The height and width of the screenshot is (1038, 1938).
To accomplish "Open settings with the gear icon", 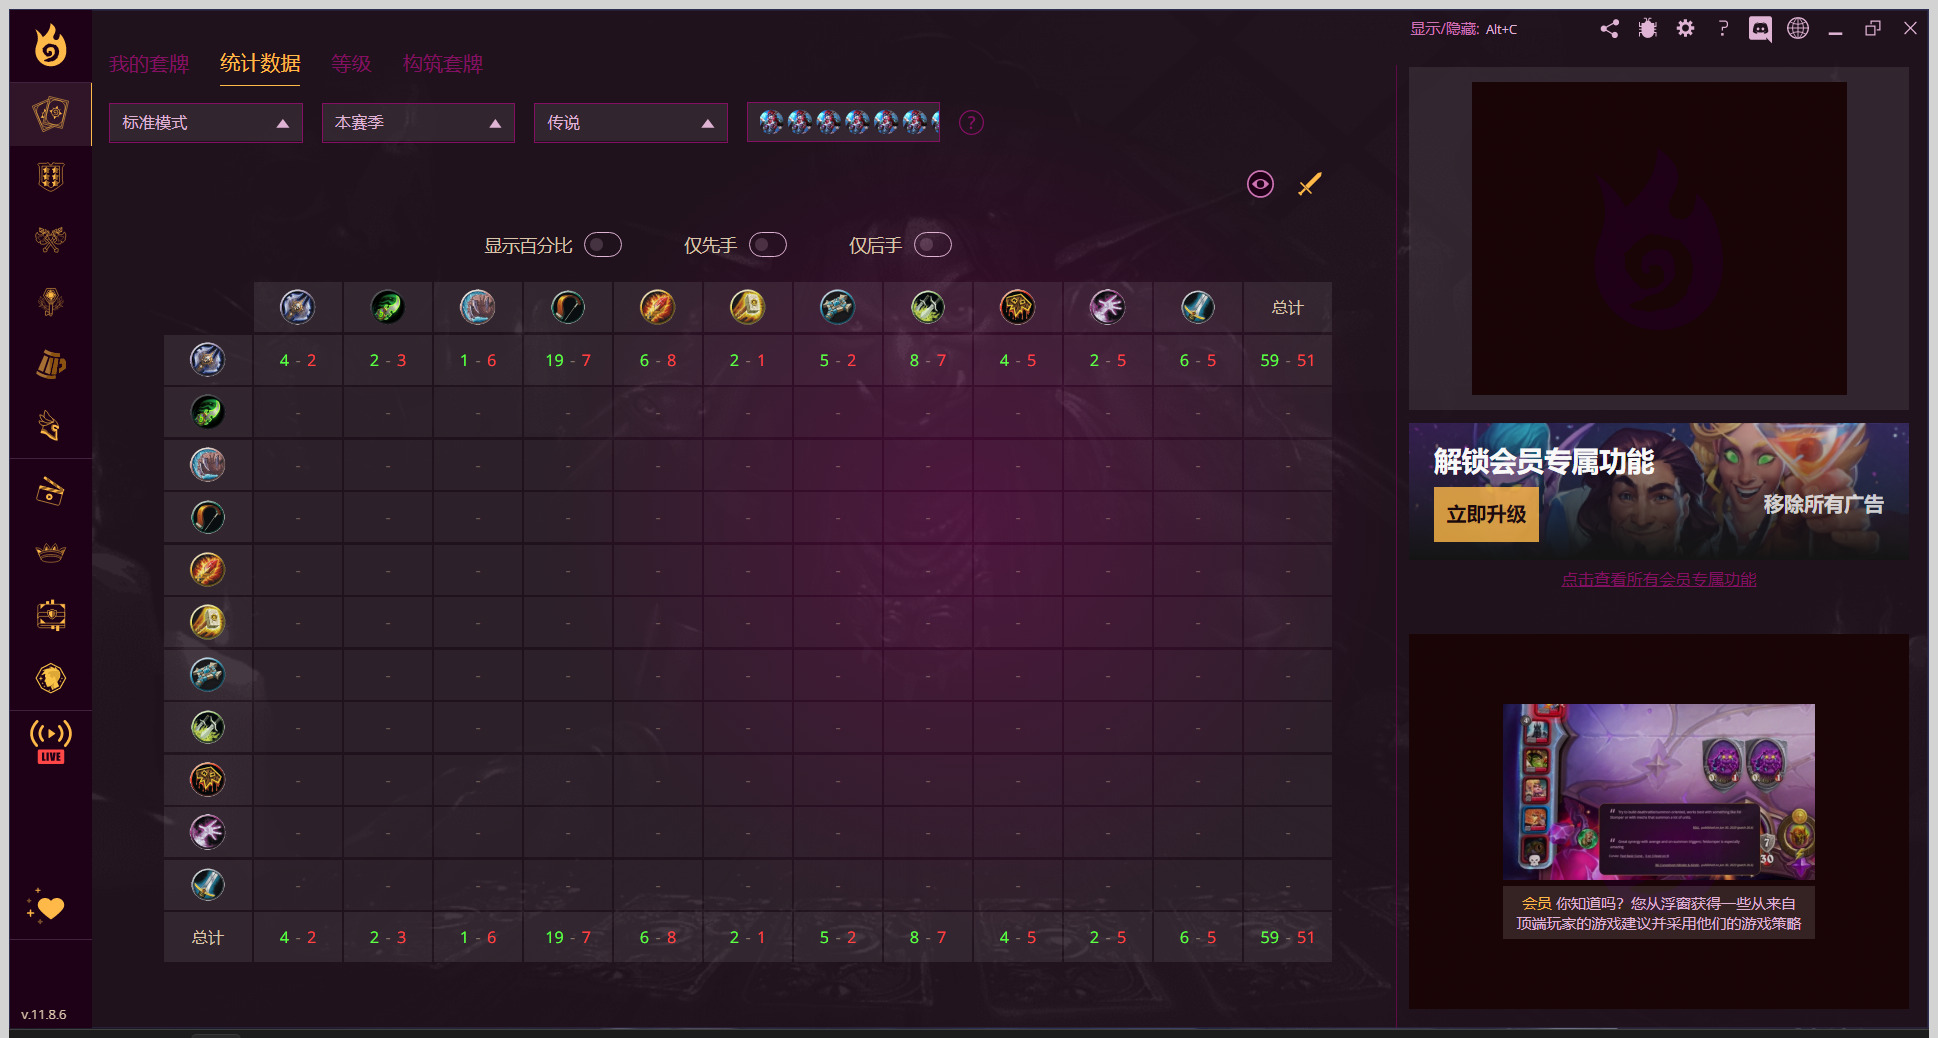I will pyautogui.click(x=1685, y=29).
